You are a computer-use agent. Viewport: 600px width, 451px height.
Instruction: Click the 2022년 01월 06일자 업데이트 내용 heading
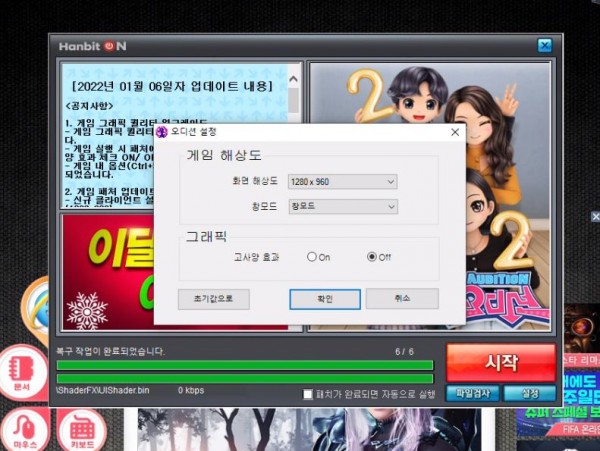(x=173, y=86)
